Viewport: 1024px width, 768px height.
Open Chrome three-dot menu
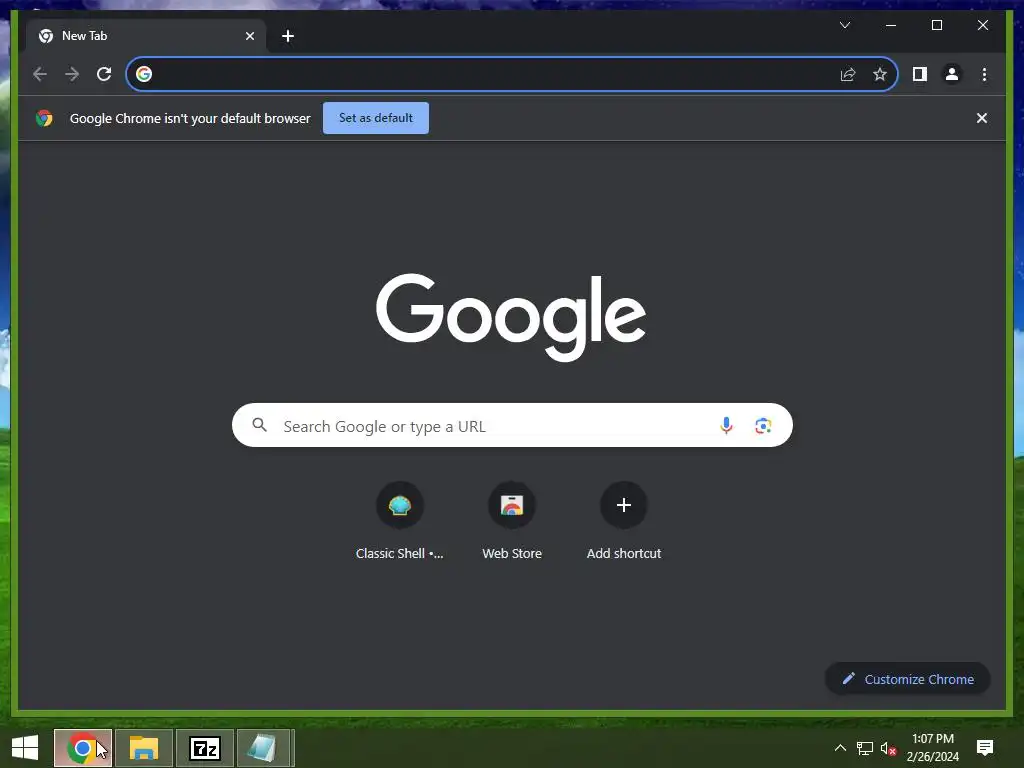pyautogui.click(x=984, y=74)
